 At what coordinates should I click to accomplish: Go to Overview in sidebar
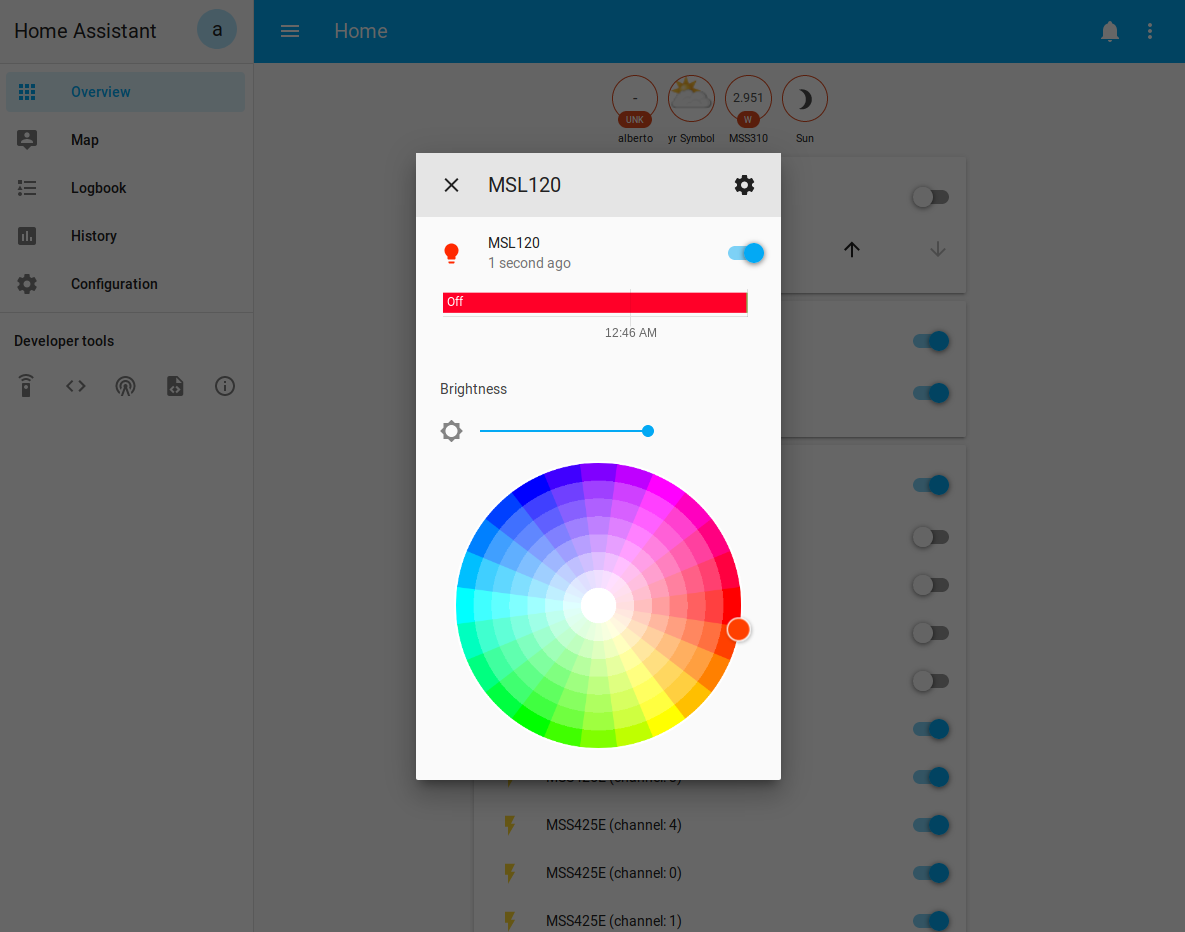tap(125, 92)
